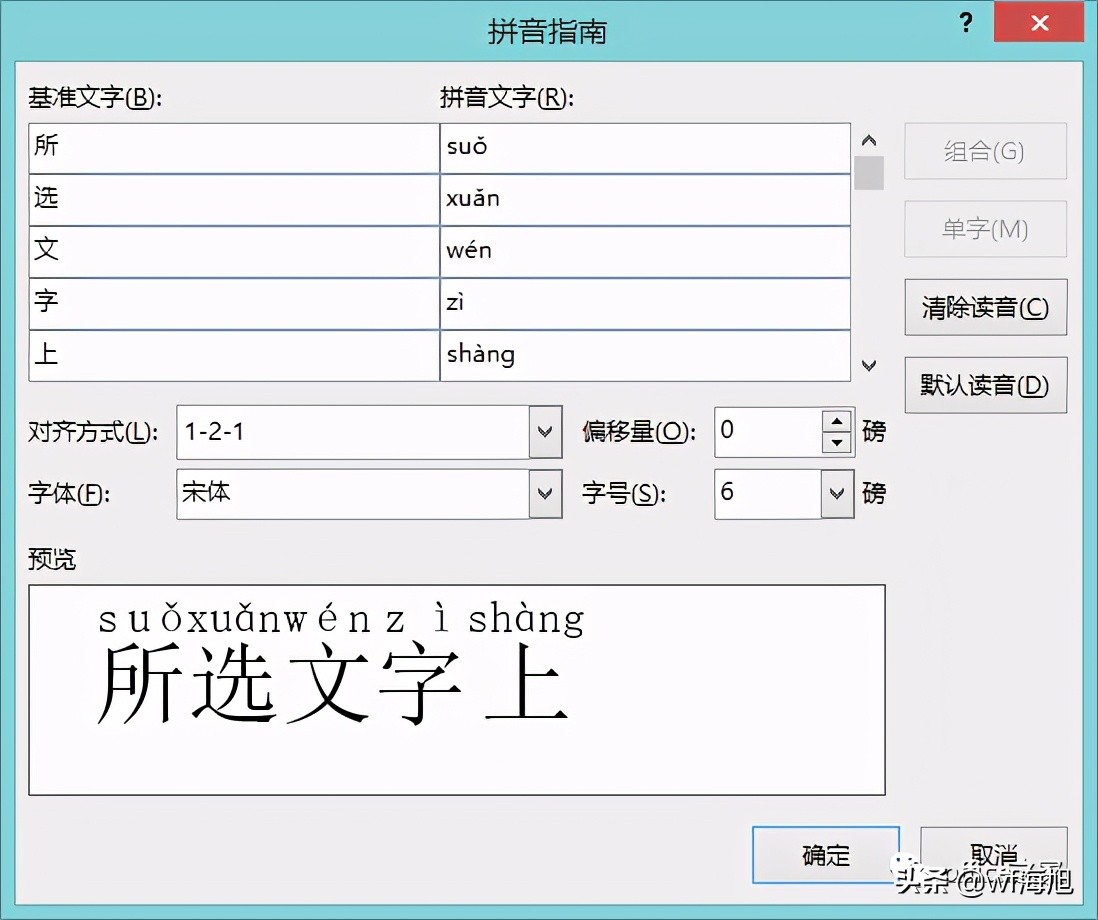1098x920 pixels.
Task: Cancel the dialog with 取消 button
Action: [994, 857]
